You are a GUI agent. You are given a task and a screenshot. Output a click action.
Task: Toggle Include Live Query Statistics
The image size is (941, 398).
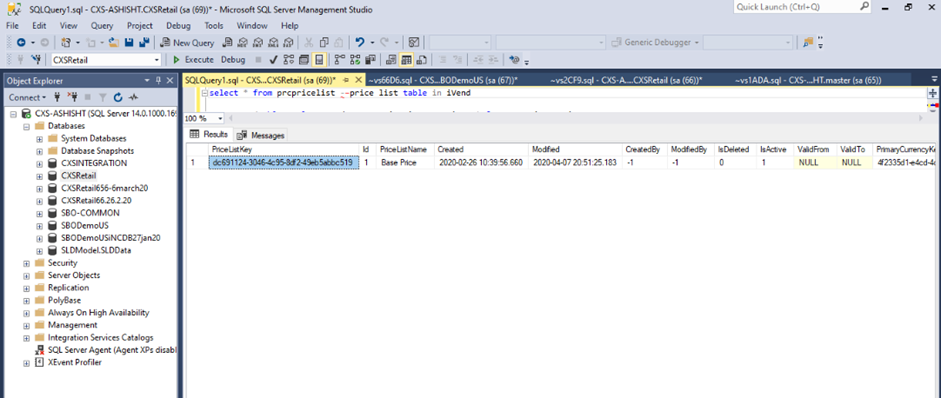pyautogui.click(x=355, y=59)
